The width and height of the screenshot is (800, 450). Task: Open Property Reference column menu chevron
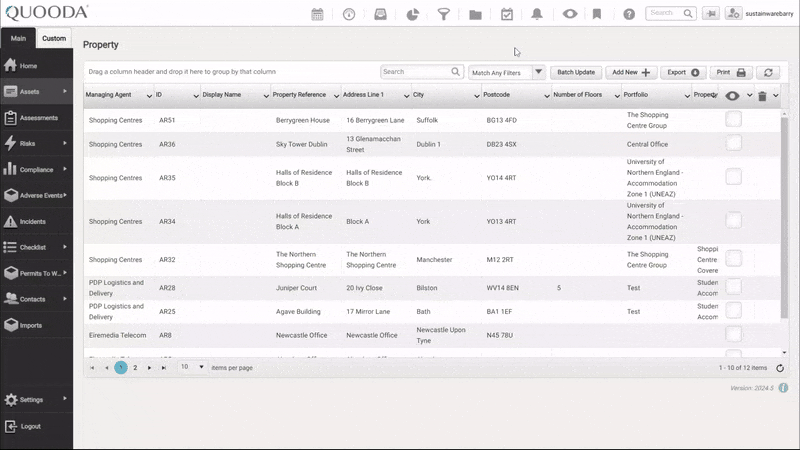click(x=336, y=96)
